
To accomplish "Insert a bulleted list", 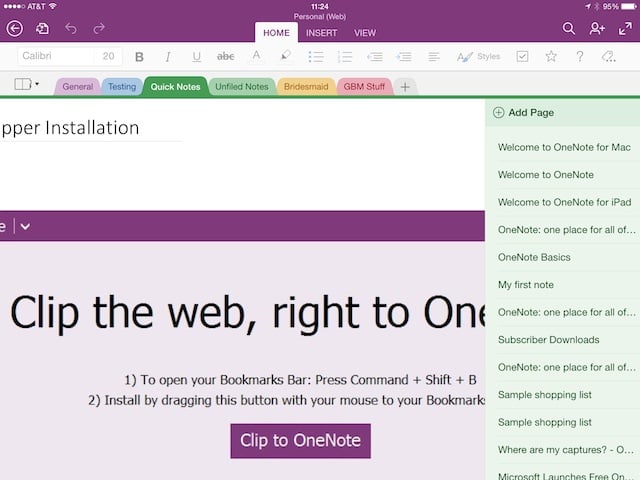I will pyautogui.click(x=316, y=57).
